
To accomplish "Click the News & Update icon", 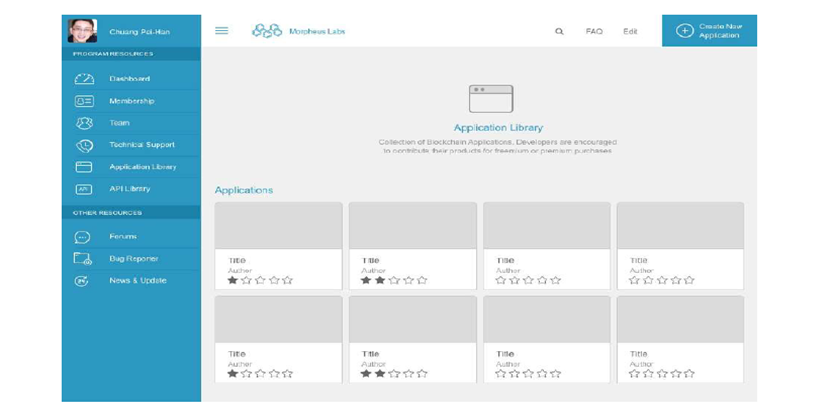I will pyautogui.click(x=81, y=281).
